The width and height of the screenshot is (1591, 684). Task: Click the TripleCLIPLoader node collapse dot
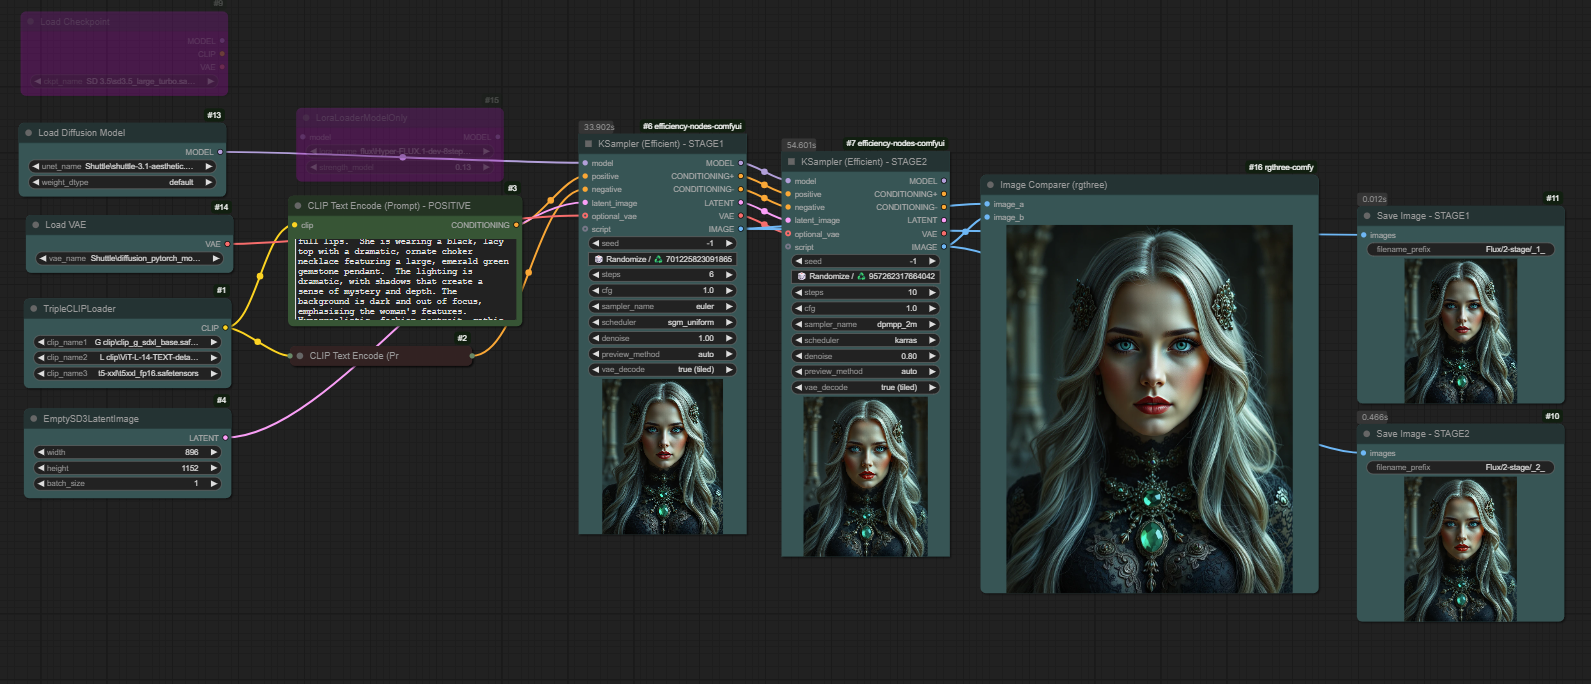(34, 309)
